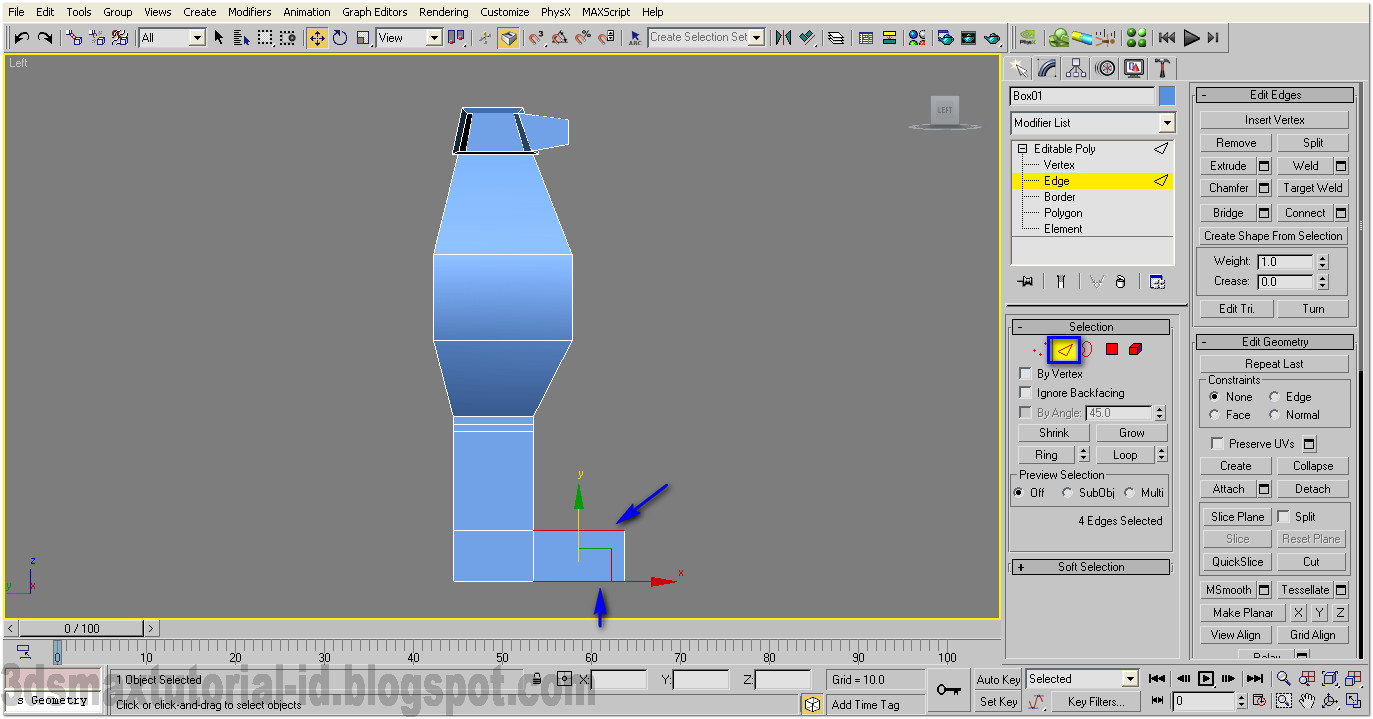Click the Create Shape From Selection button

1273,235
